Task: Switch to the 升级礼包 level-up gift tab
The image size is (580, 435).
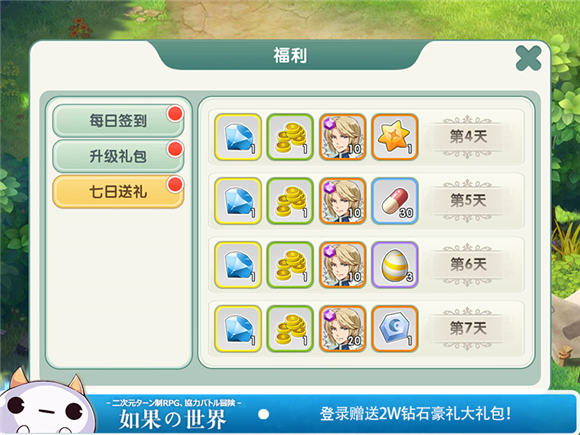Action: [x=118, y=156]
